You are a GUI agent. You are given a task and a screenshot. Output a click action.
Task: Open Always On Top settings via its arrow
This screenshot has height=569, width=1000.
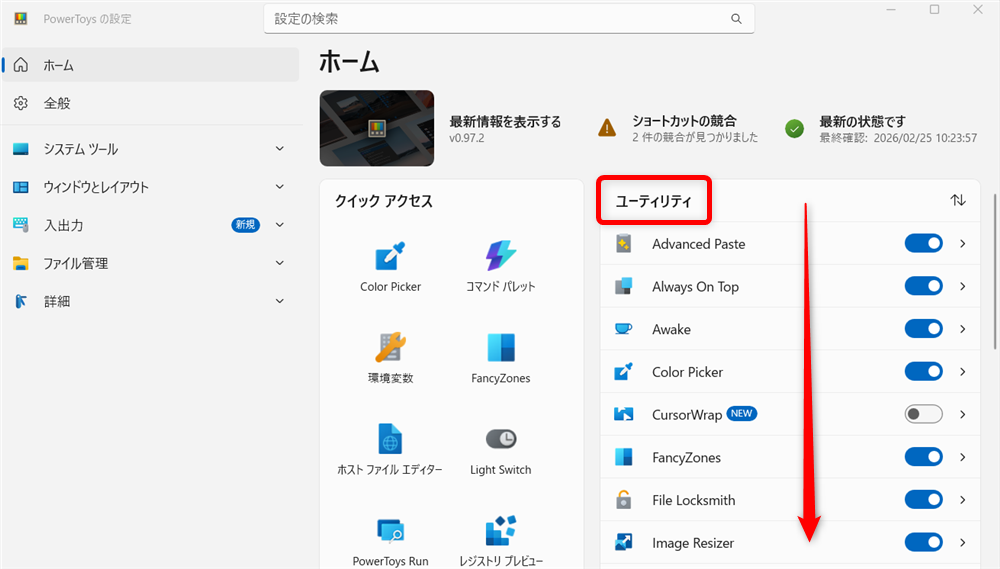pos(962,286)
